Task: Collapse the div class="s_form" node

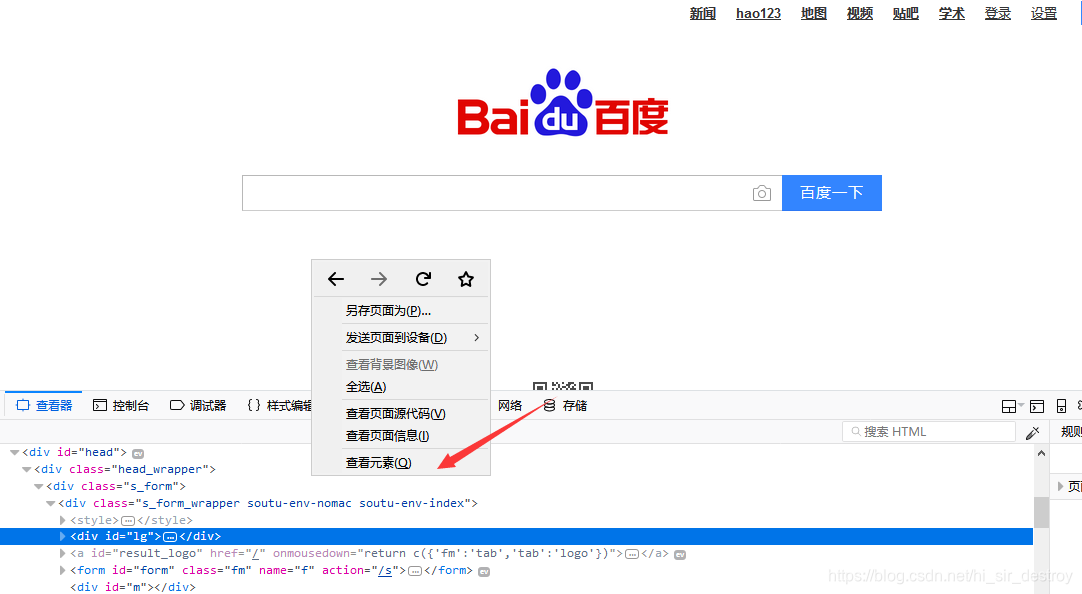Action: (x=39, y=486)
